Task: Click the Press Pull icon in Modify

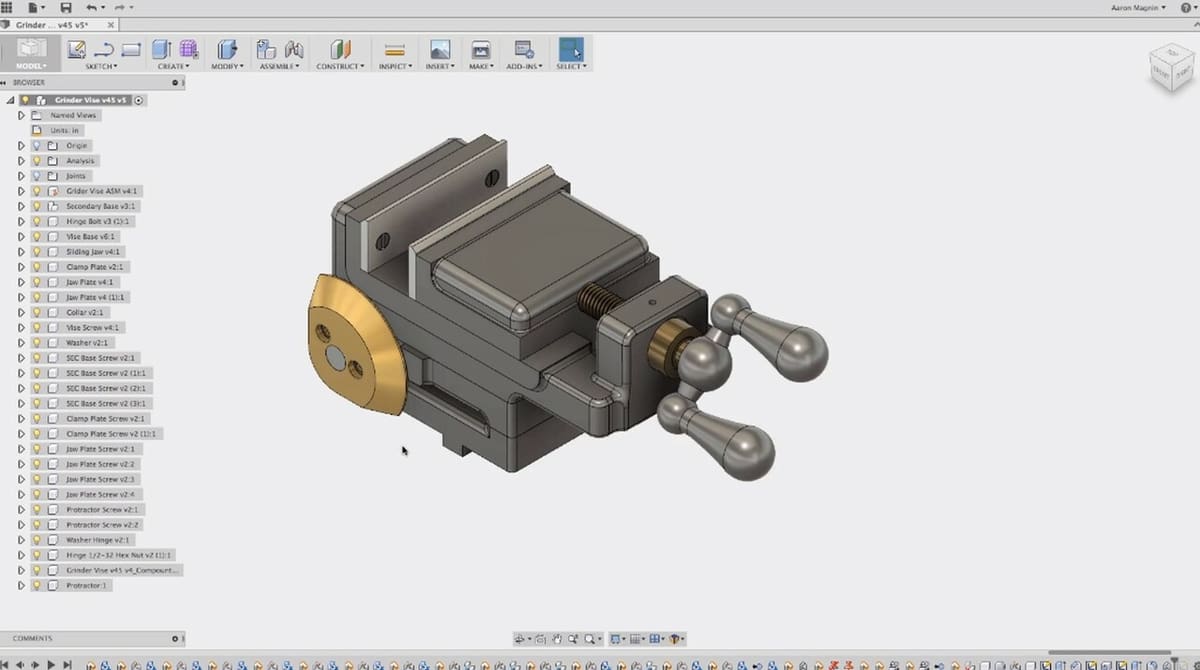Action: [227, 49]
